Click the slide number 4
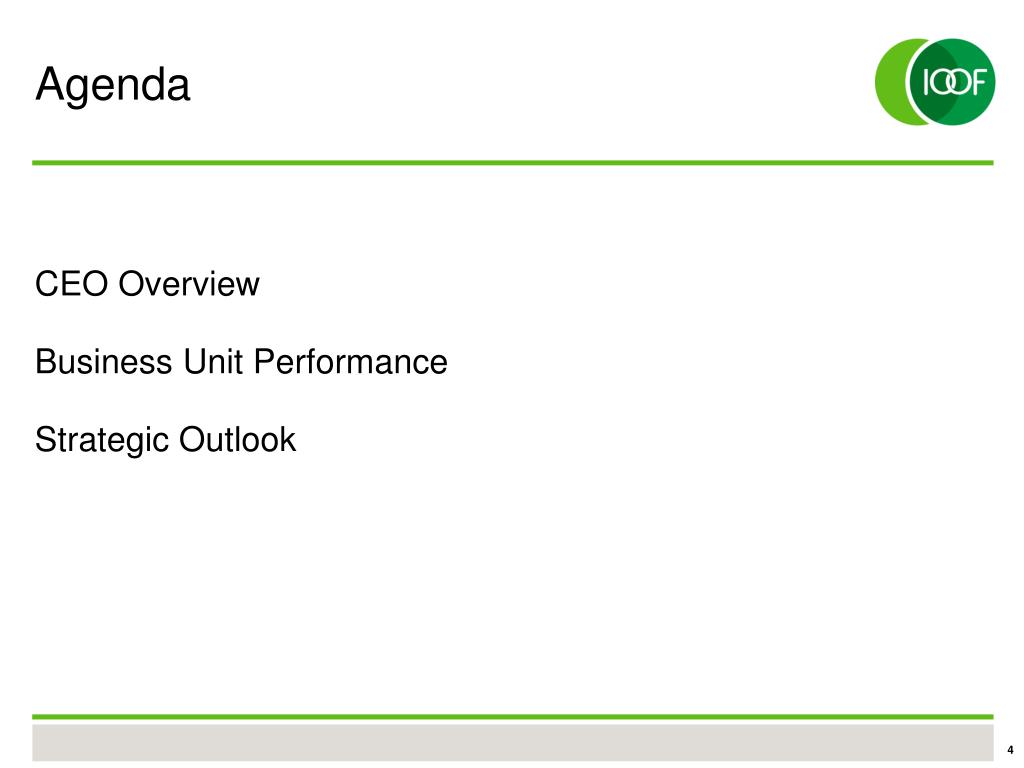The width and height of the screenshot is (1024, 768). click(x=1010, y=750)
